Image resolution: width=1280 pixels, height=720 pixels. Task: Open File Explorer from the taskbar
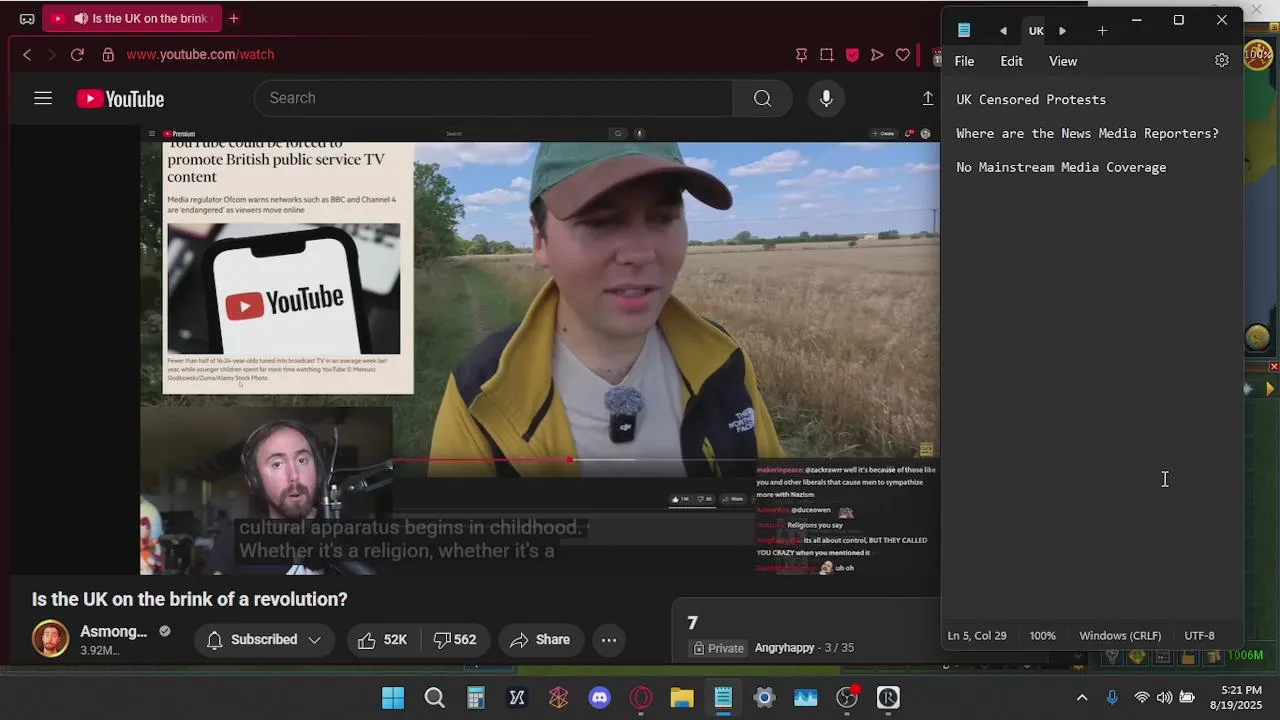point(682,698)
